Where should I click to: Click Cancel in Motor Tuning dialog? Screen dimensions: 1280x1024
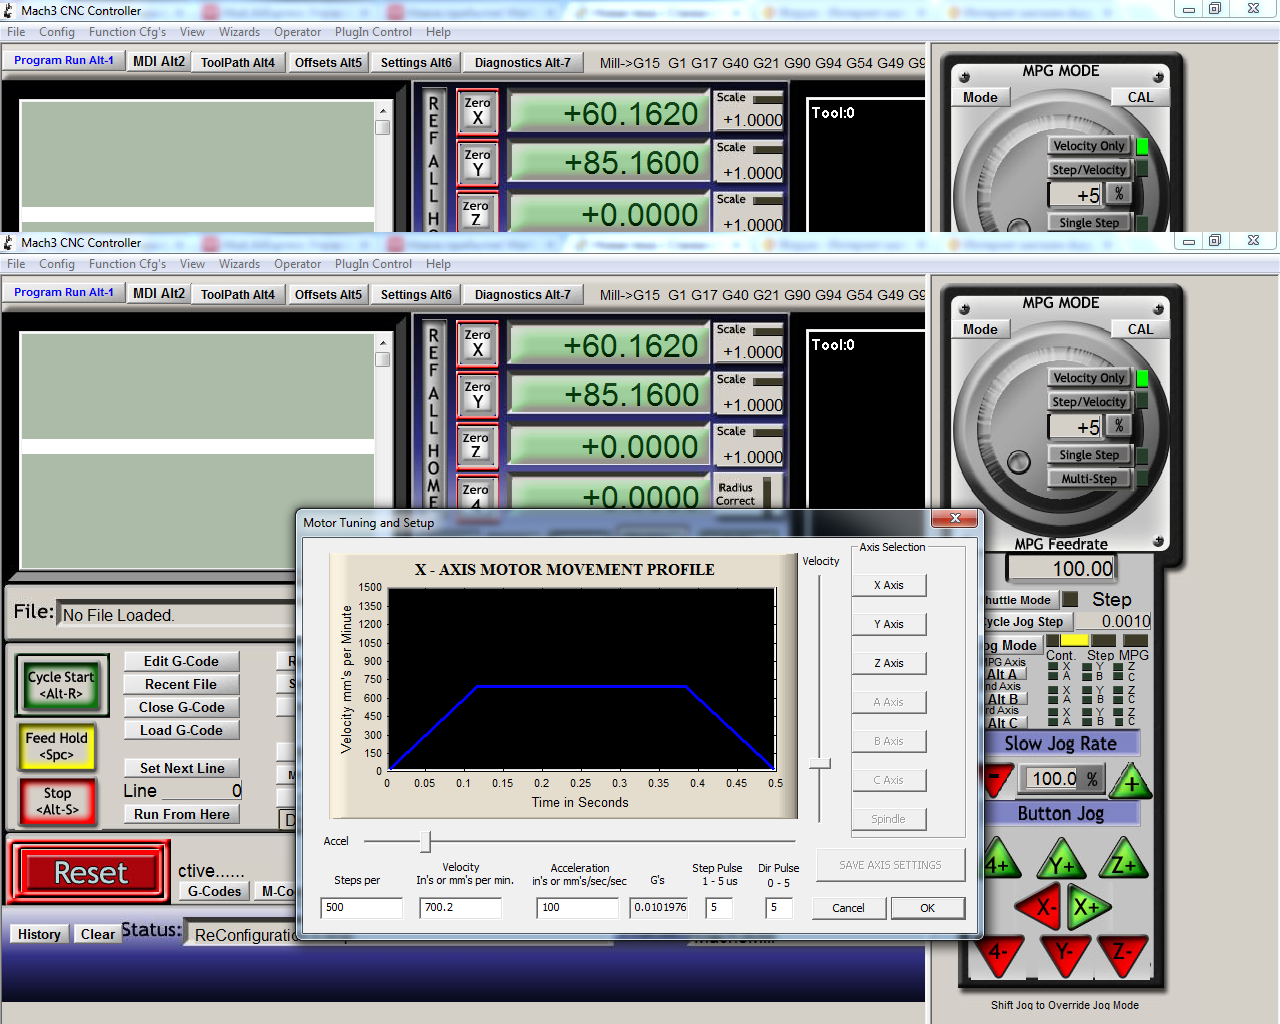pos(848,908)
